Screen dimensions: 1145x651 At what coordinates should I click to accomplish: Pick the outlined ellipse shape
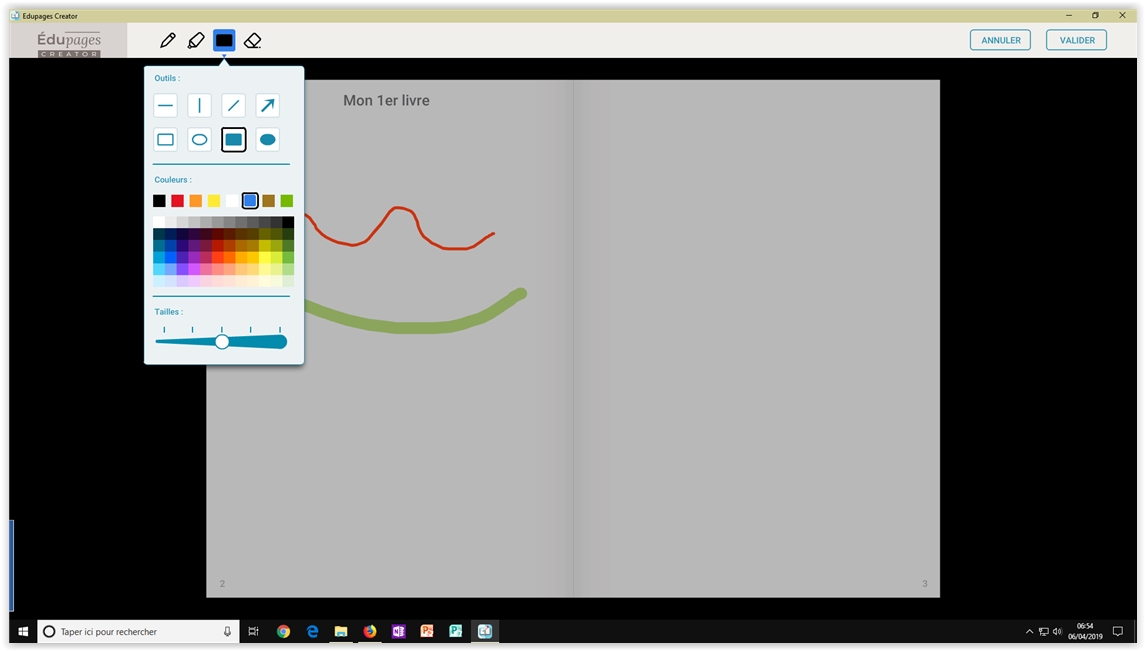(200, 140)
